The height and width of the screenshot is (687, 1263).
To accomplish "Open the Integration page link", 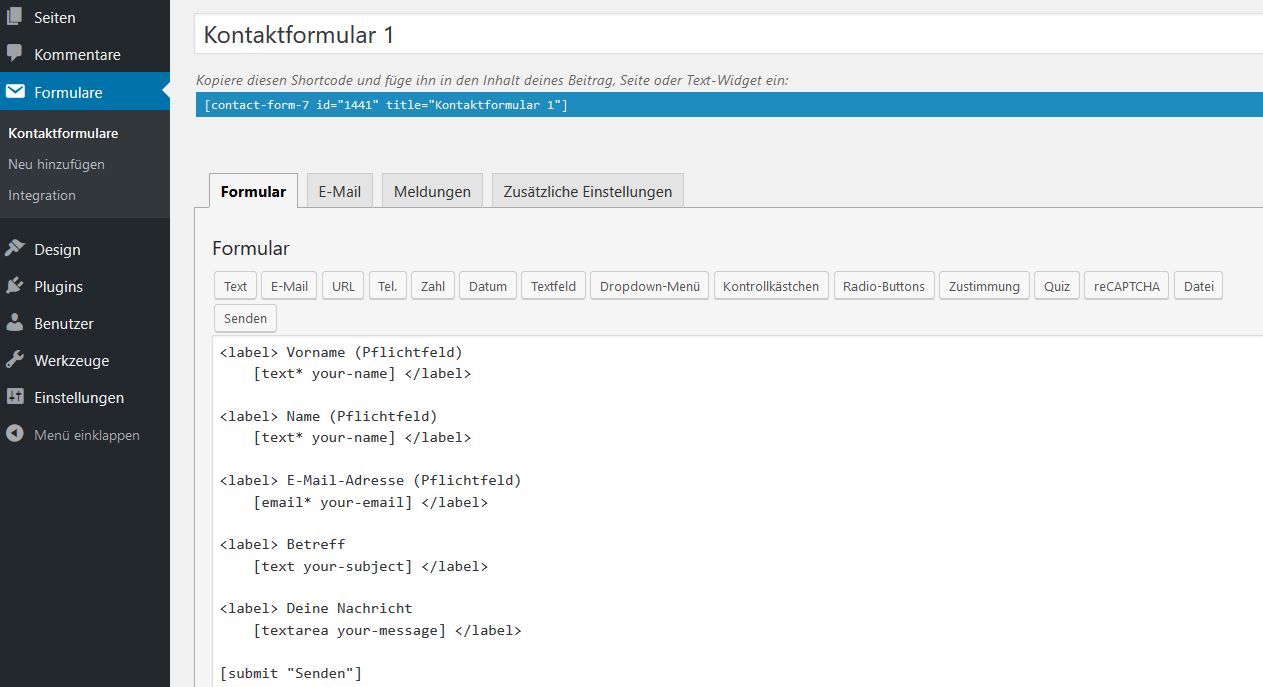I will (42, 195).
